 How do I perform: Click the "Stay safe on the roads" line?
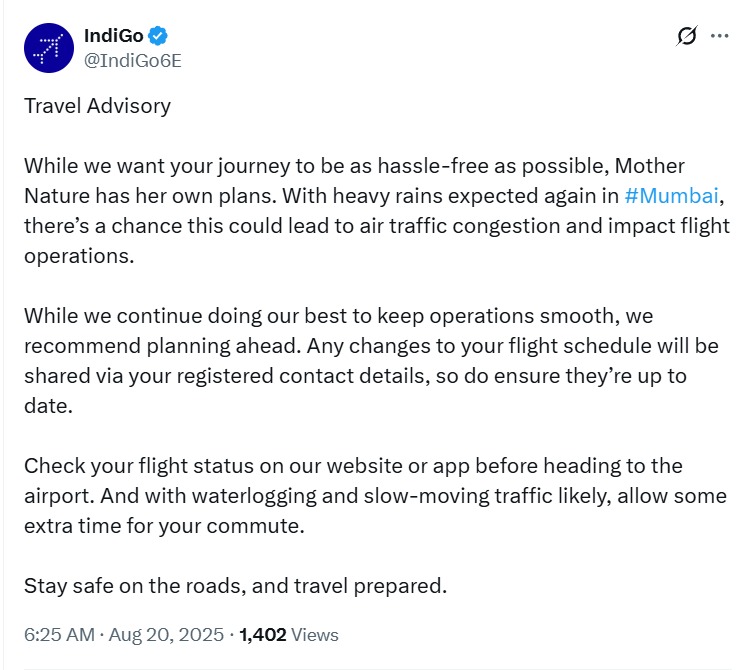coord(235,585)
